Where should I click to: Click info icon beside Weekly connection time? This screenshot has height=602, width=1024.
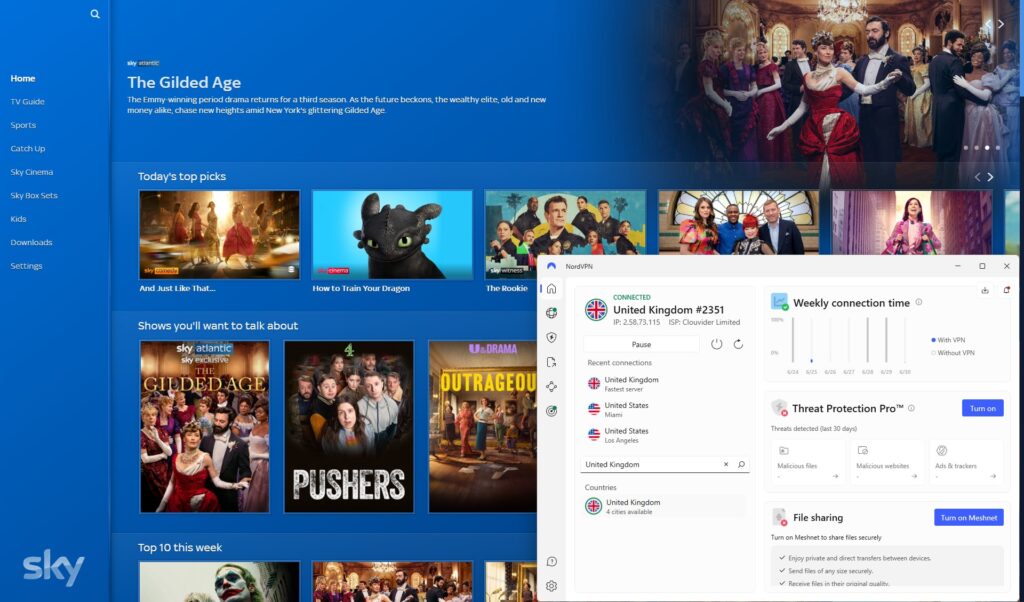click(x=919, y=302)
